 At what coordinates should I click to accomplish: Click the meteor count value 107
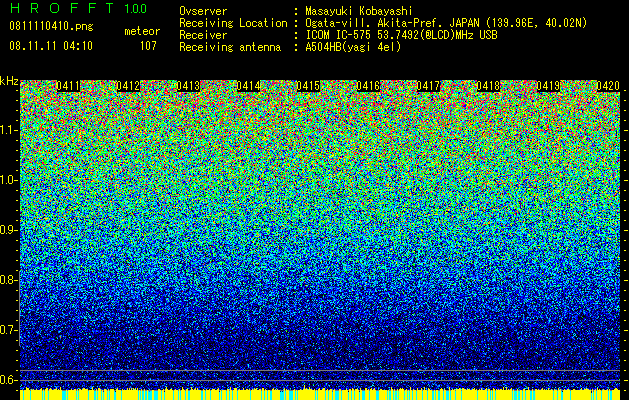pos(148,46)
